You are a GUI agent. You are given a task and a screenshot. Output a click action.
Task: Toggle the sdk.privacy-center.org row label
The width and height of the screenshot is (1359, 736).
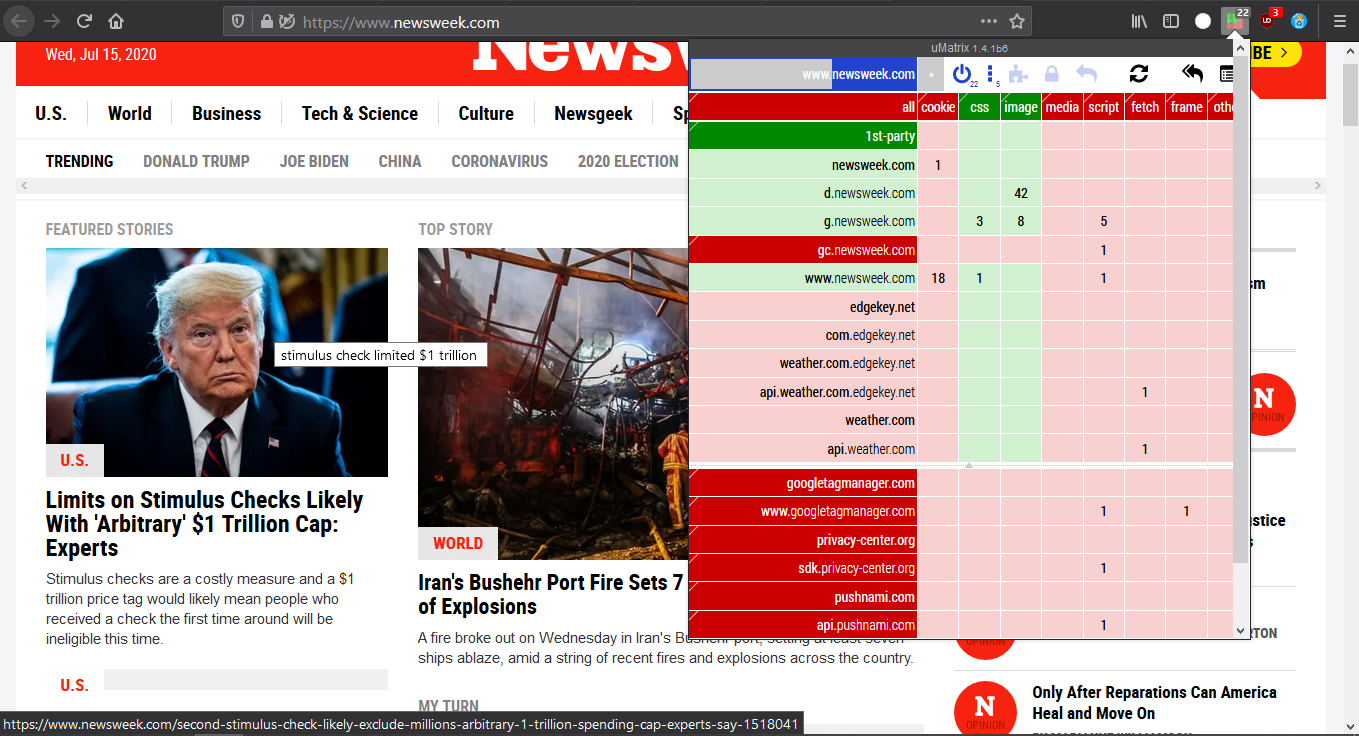point(803,568)
